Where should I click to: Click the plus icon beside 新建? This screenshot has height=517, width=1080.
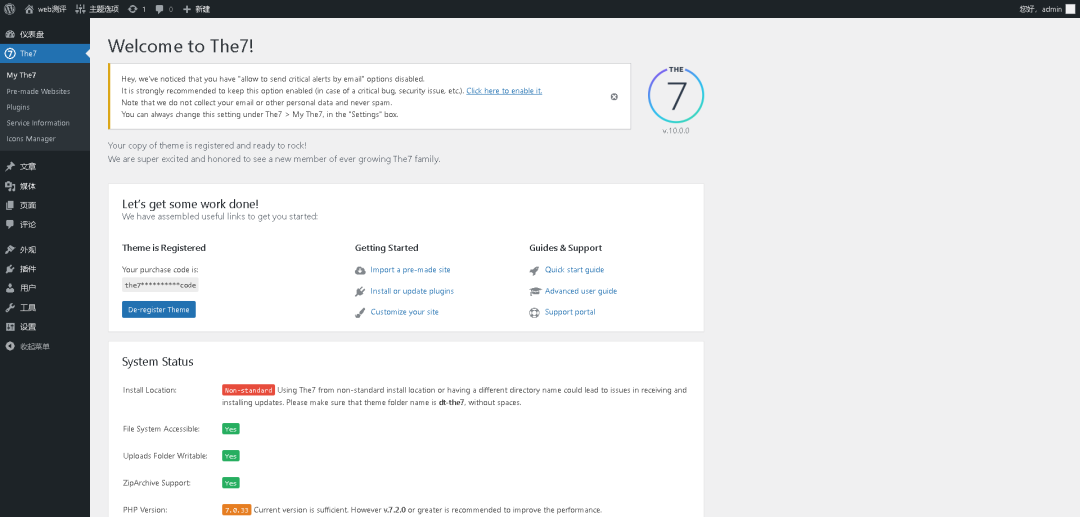coord(187,9)
